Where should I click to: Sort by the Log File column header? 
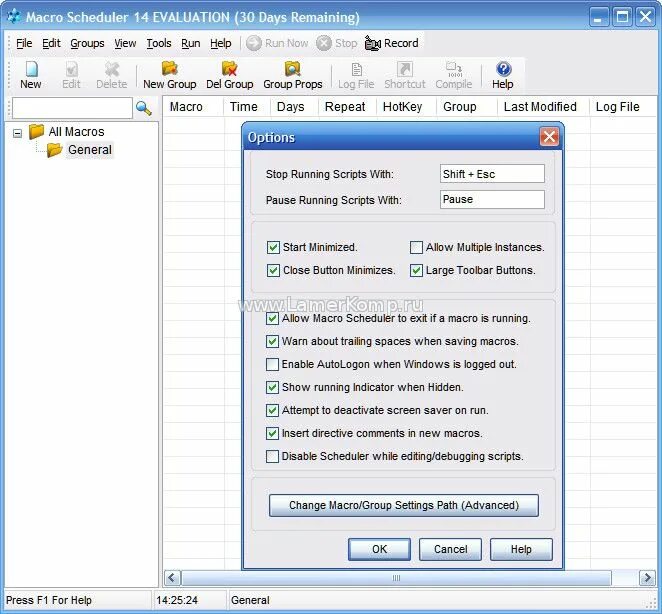click(623, 106)
